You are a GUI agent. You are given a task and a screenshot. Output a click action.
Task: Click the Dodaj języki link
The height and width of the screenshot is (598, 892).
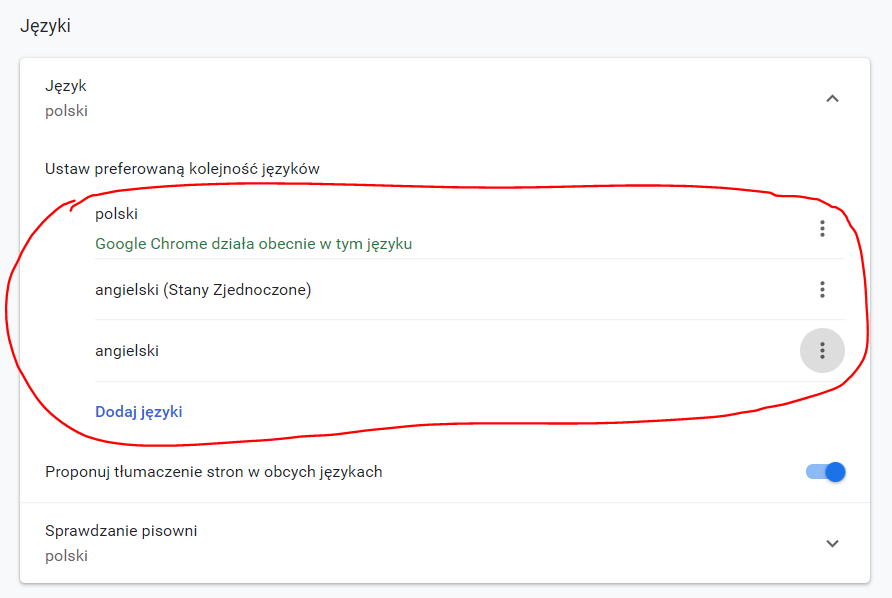point(139,411)
